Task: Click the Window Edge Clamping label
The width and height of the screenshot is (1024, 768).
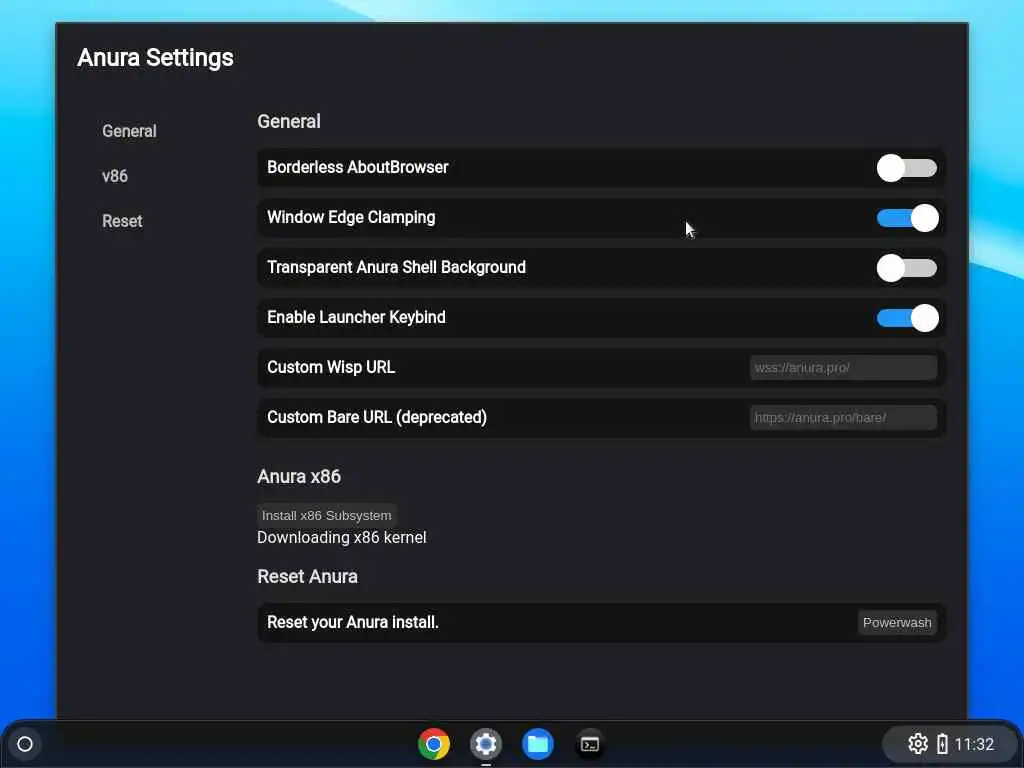Action: click(x=351, y=217)
